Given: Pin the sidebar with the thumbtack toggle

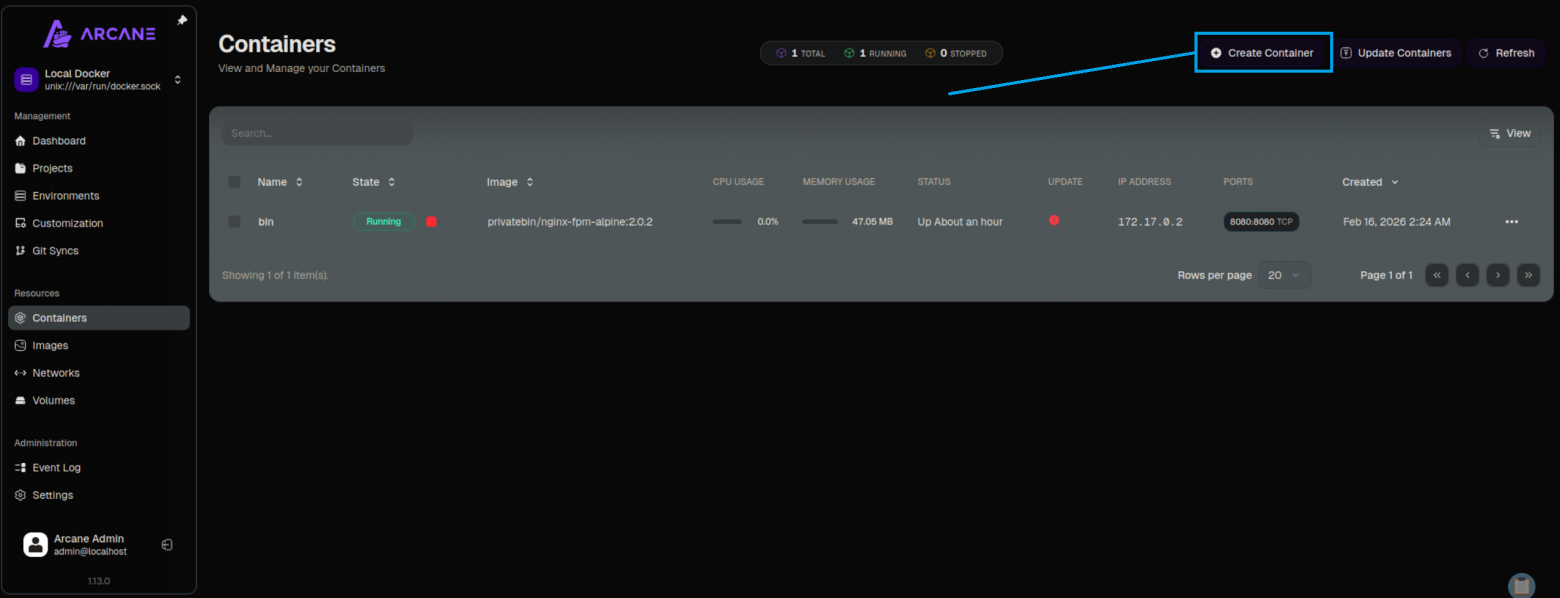Looking at the screenshot, I should tap(183, 18).
